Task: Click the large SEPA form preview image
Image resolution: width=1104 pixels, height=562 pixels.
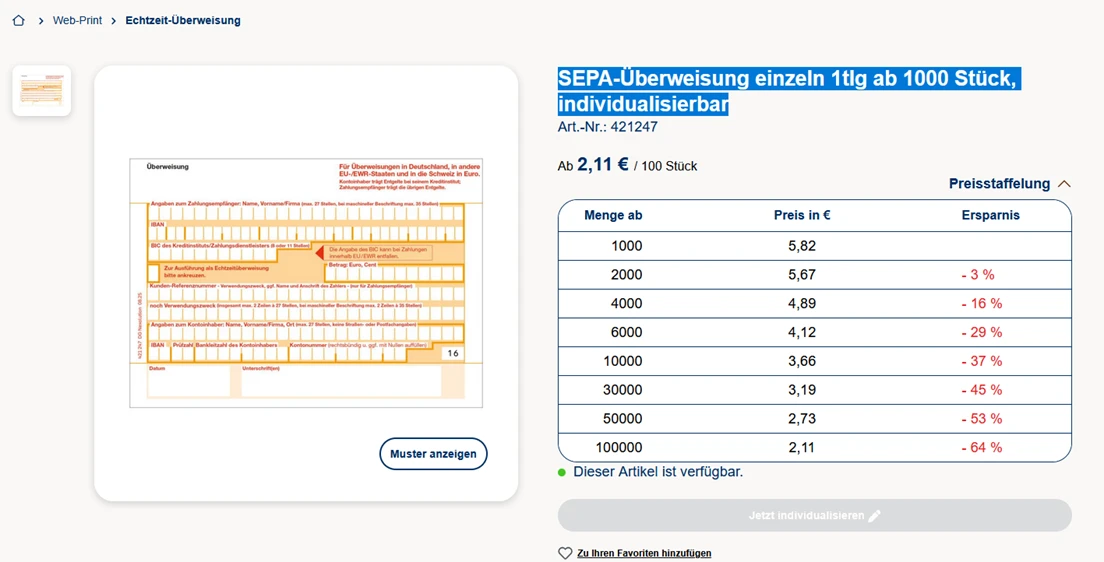Action: click(306, 282)
